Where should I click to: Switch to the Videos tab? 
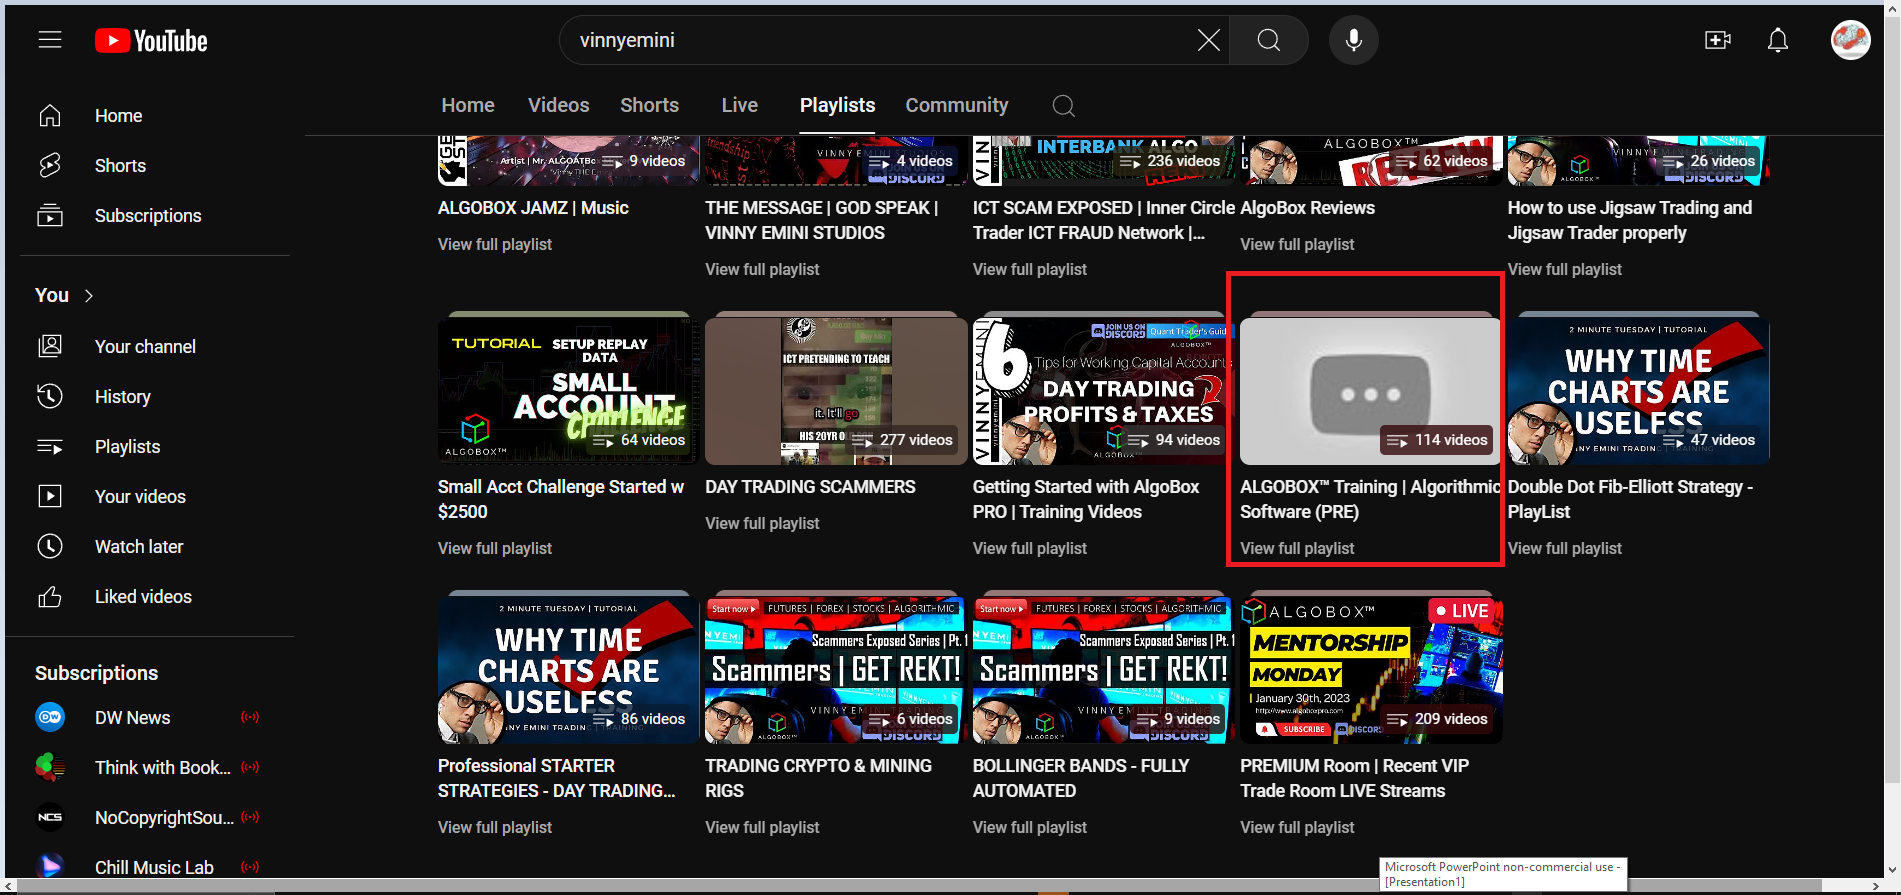pyautogui.click(x=558, y=105)
